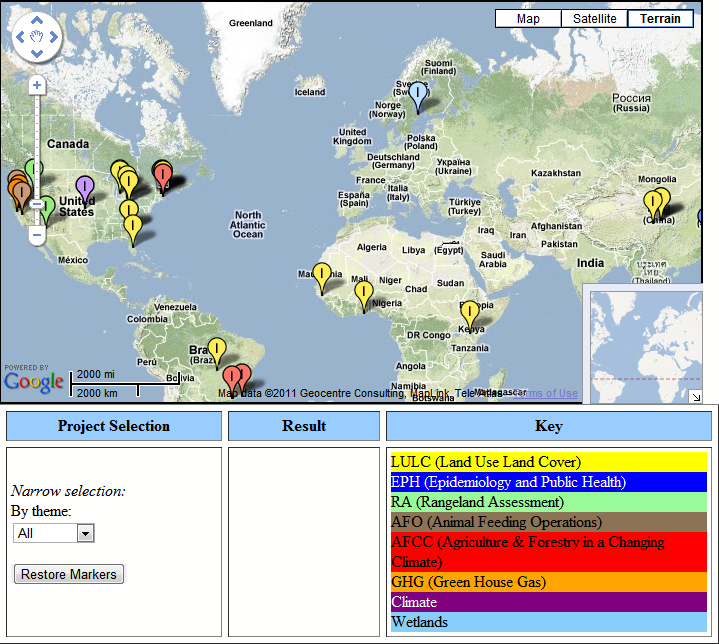The width and height of the screenshot is (719, 644).
Task: Switch to Map view
Action: tap(528, 19)
